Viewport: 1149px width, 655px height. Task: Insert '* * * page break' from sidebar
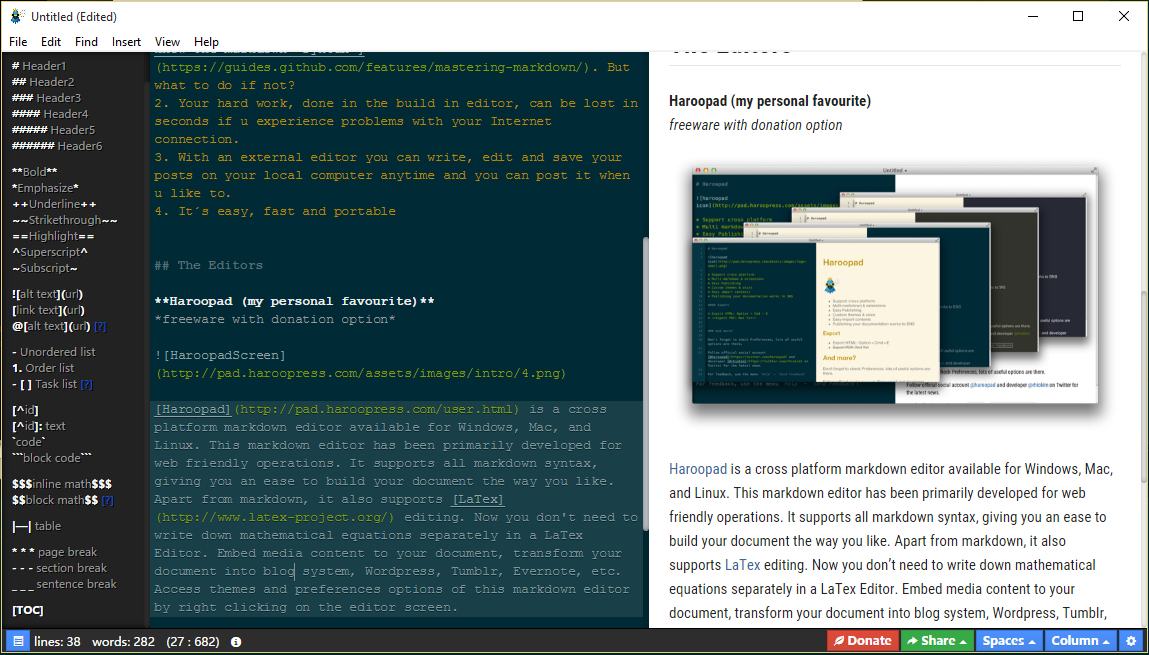click(54, 553)
